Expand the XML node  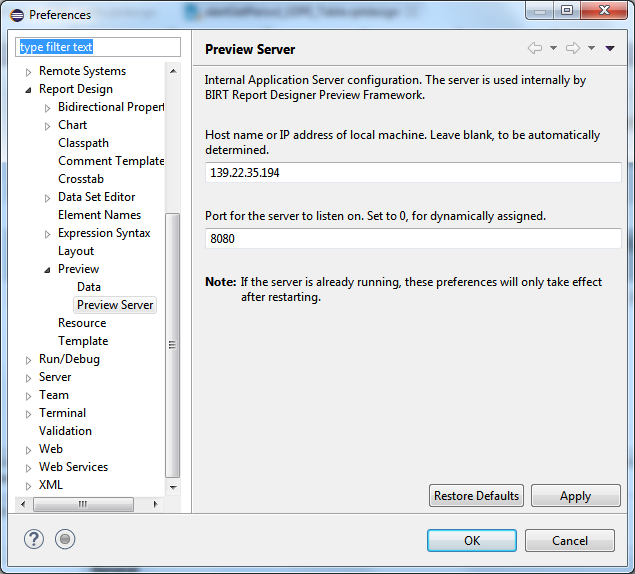28,486
